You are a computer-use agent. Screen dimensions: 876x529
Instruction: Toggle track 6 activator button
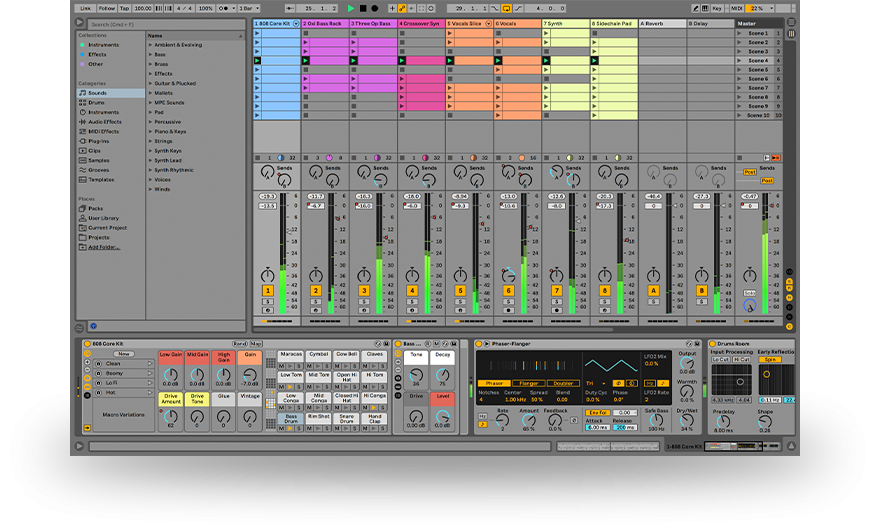click(x=509, y=291)
